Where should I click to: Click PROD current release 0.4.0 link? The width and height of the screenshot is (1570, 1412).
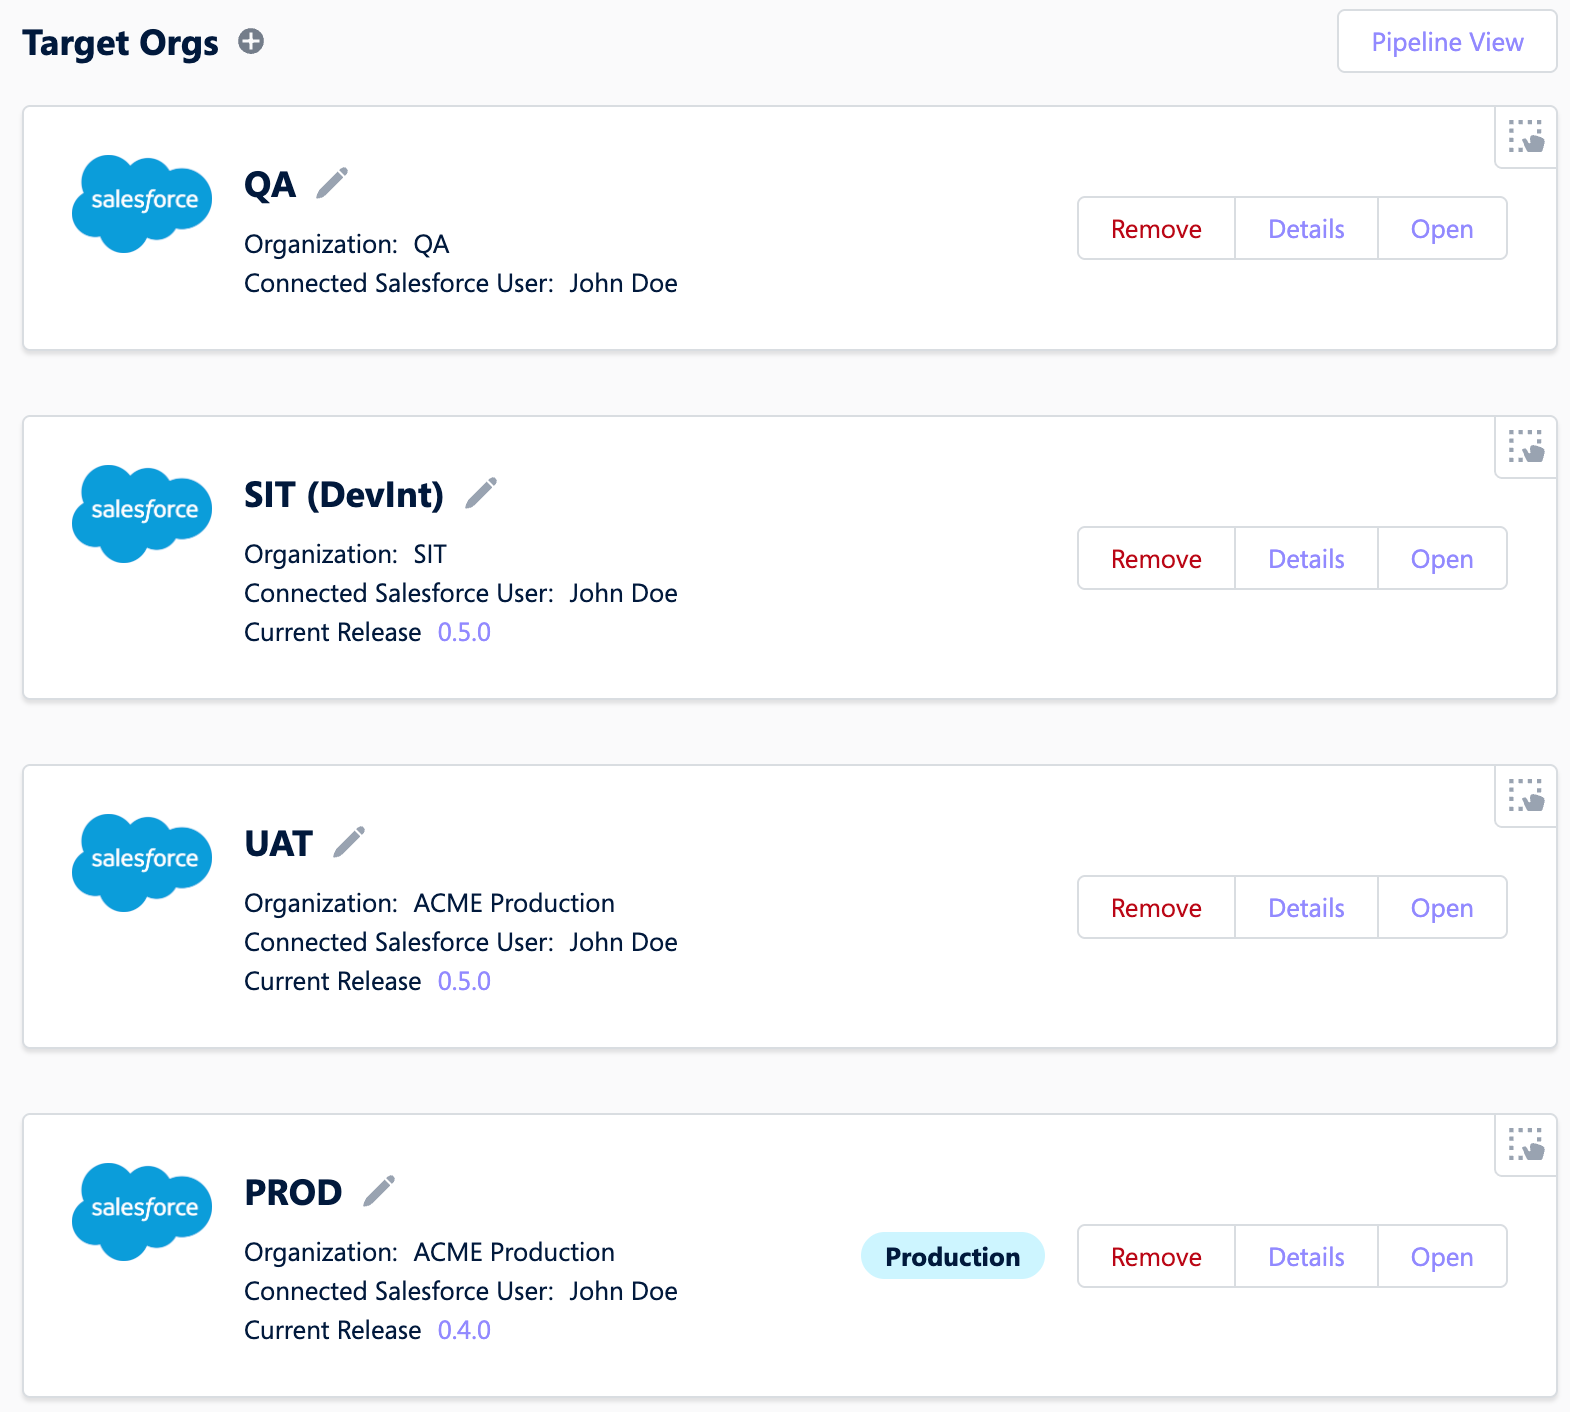click(464, 1331)
